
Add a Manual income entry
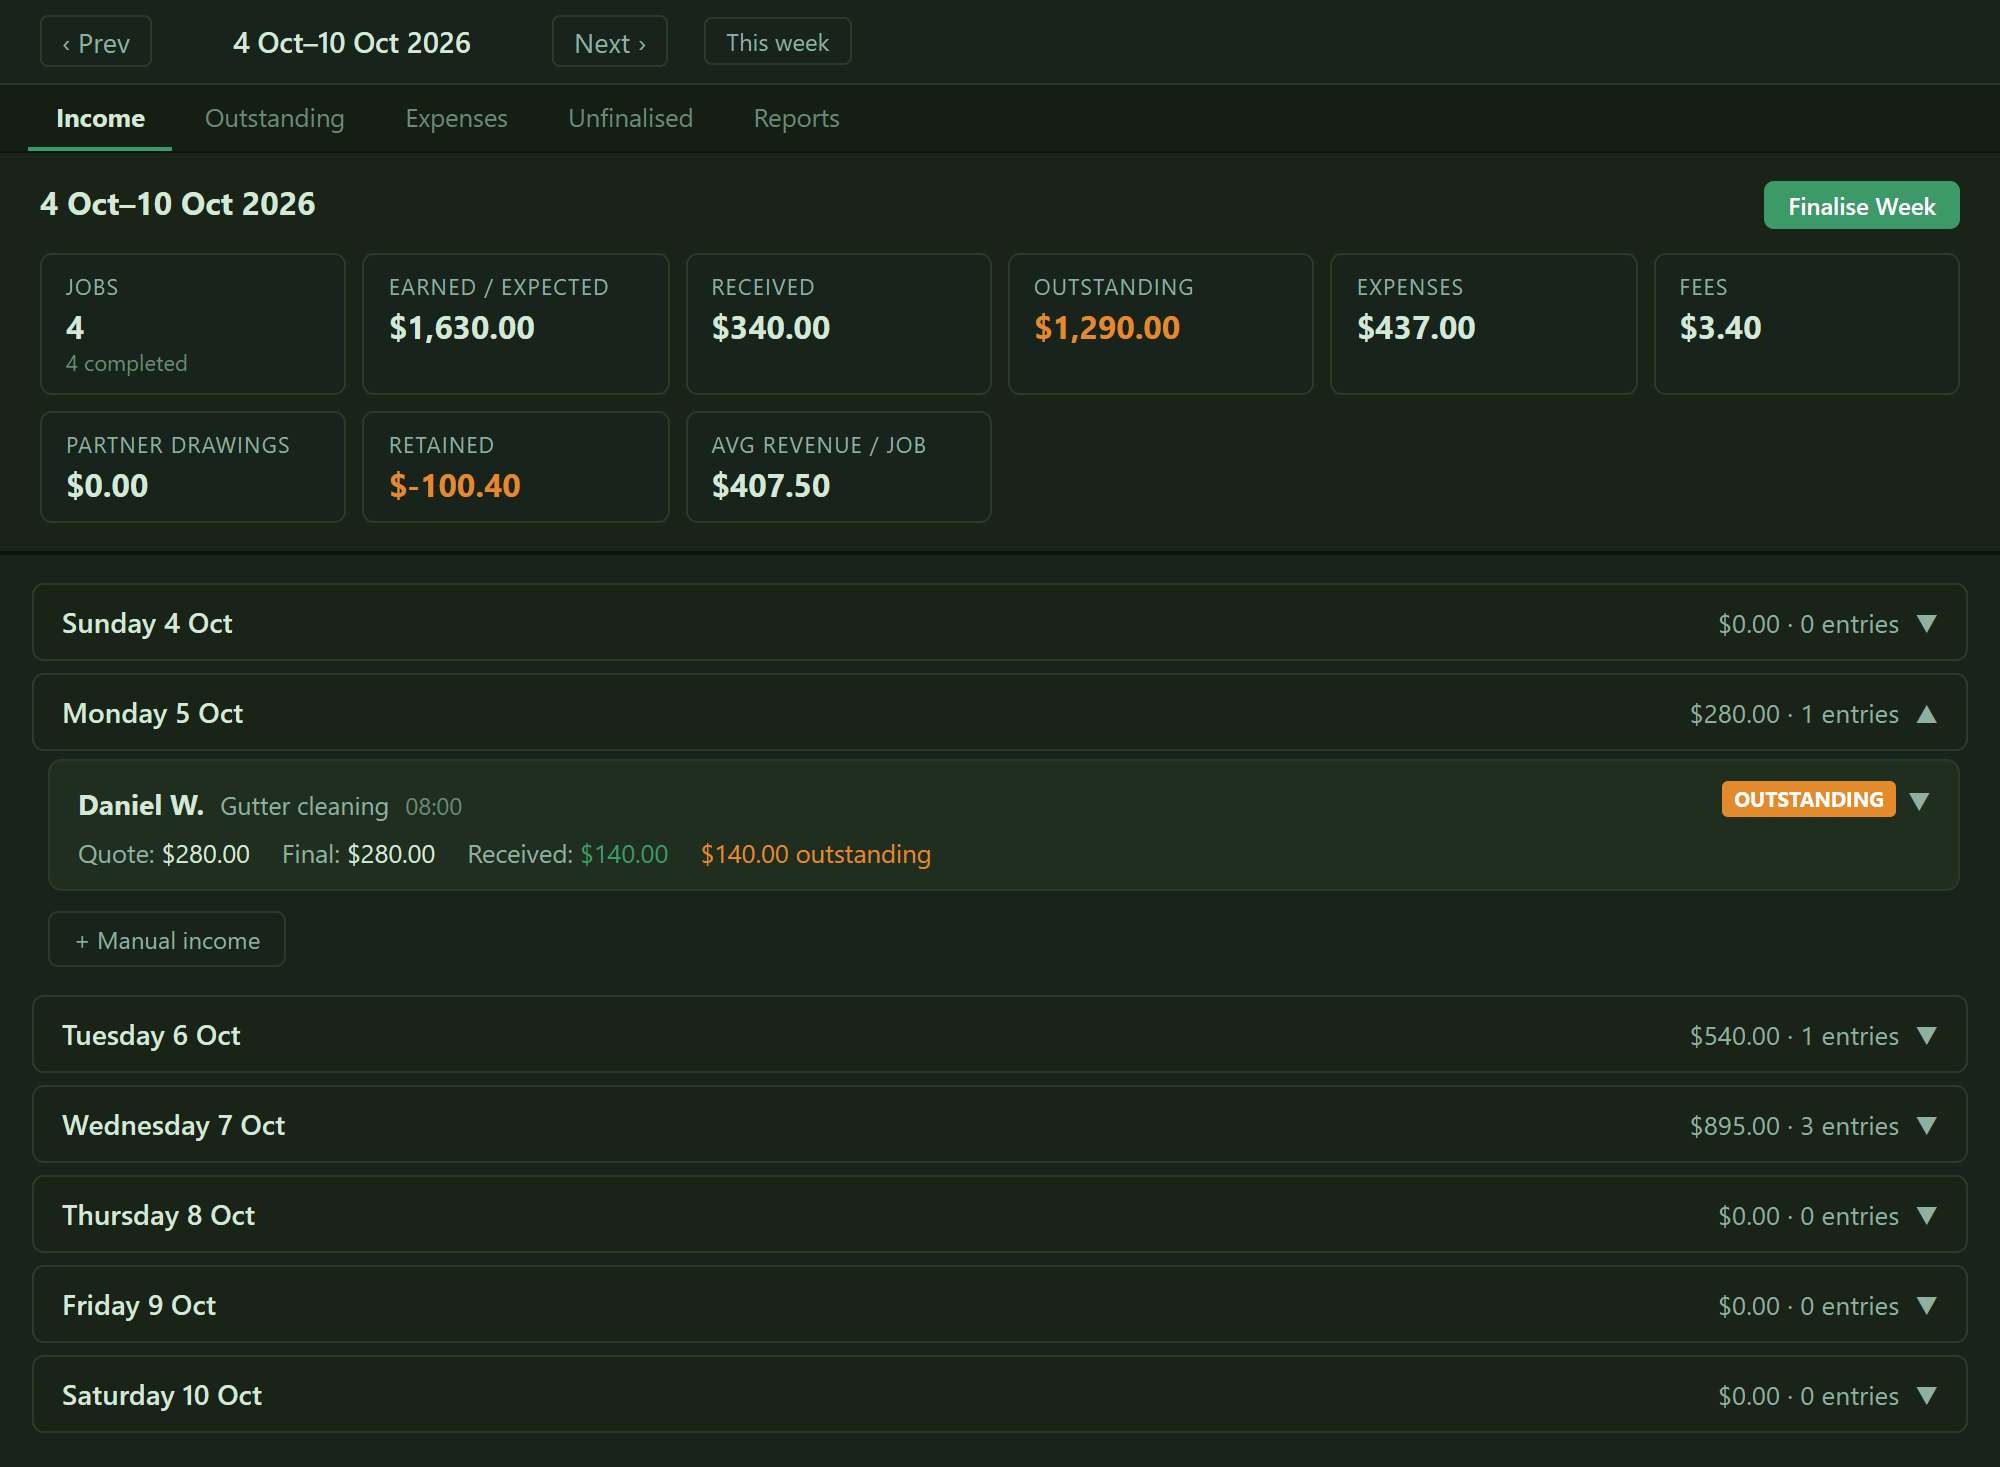pyautogui.click(x=167, y=940)
